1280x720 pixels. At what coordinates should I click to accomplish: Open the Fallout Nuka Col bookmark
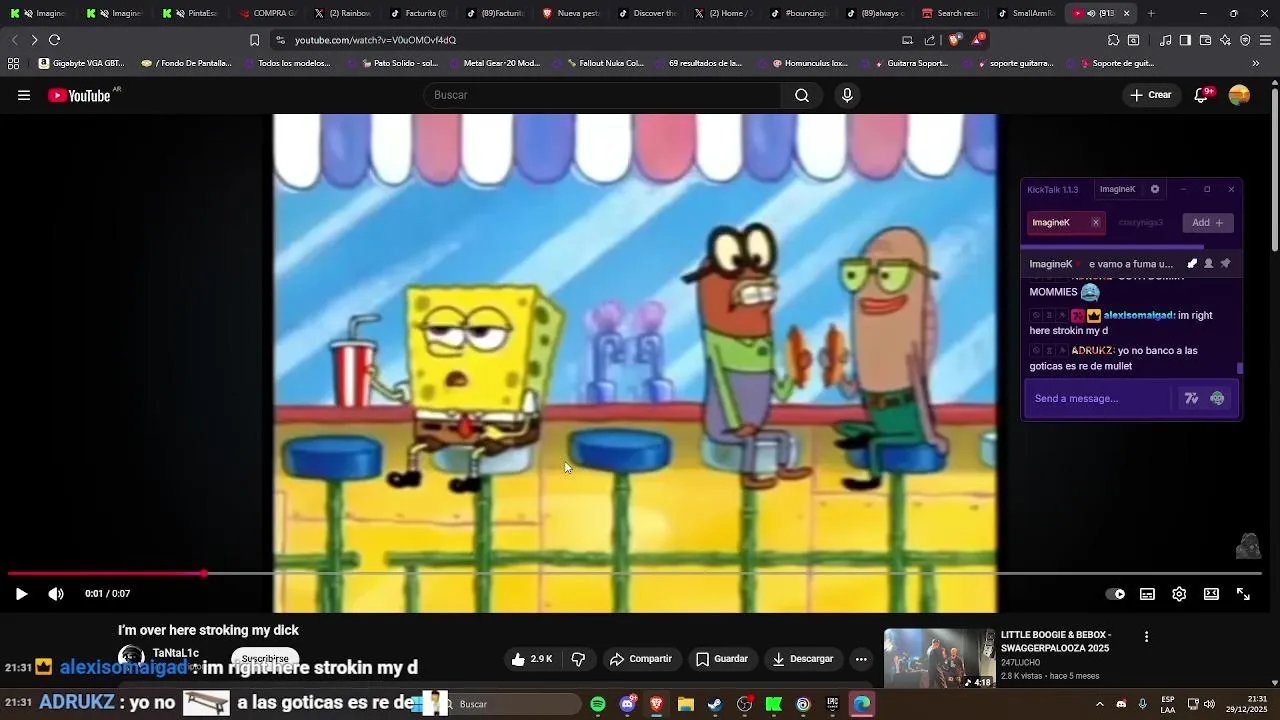pyautogui.click(x=605, y=63)
